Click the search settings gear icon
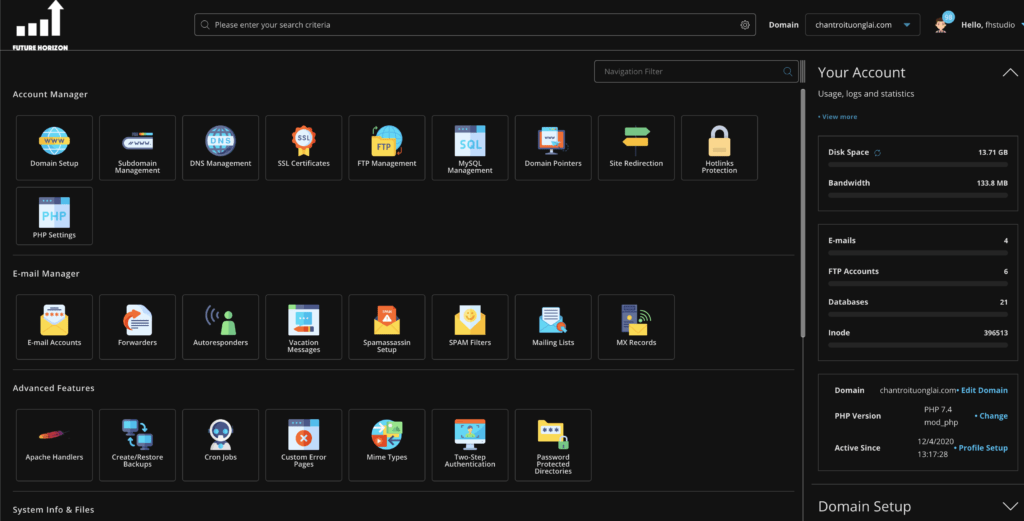Screen dimensions: 1024x521 [x=745, y=25]
